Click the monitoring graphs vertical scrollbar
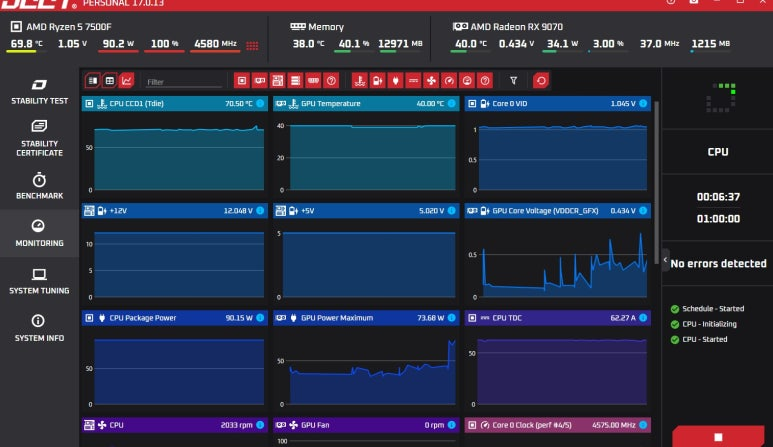 coord(656,182)
